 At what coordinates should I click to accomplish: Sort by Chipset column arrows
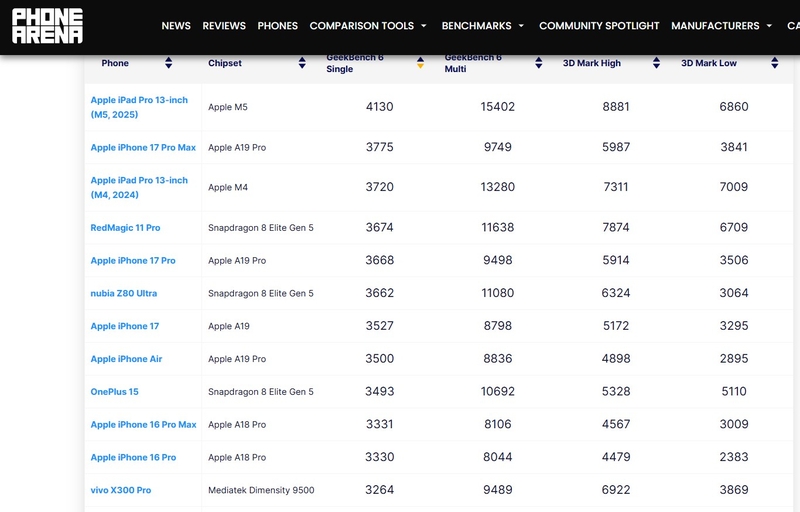tap(302, 63)
